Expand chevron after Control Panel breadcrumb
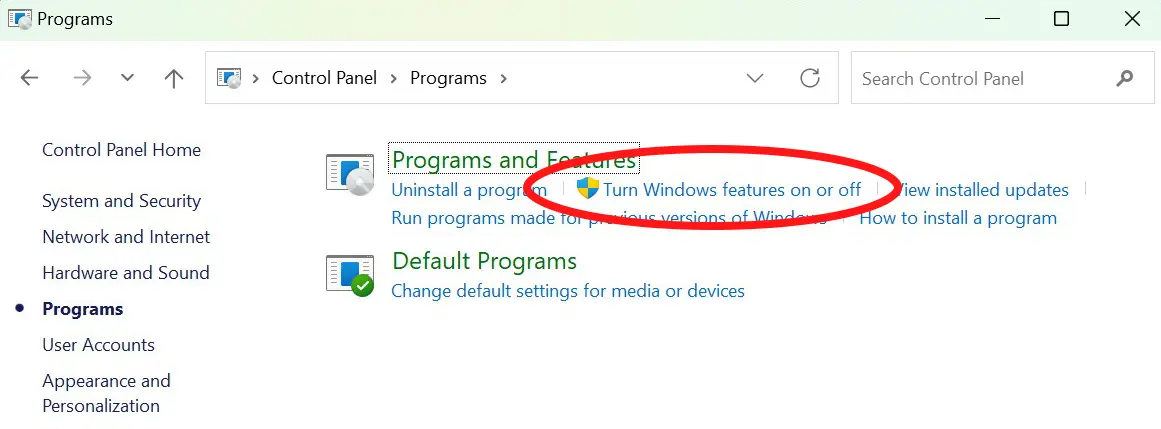The width and height of the screenshot is (1161, 429). coord(394,78)
